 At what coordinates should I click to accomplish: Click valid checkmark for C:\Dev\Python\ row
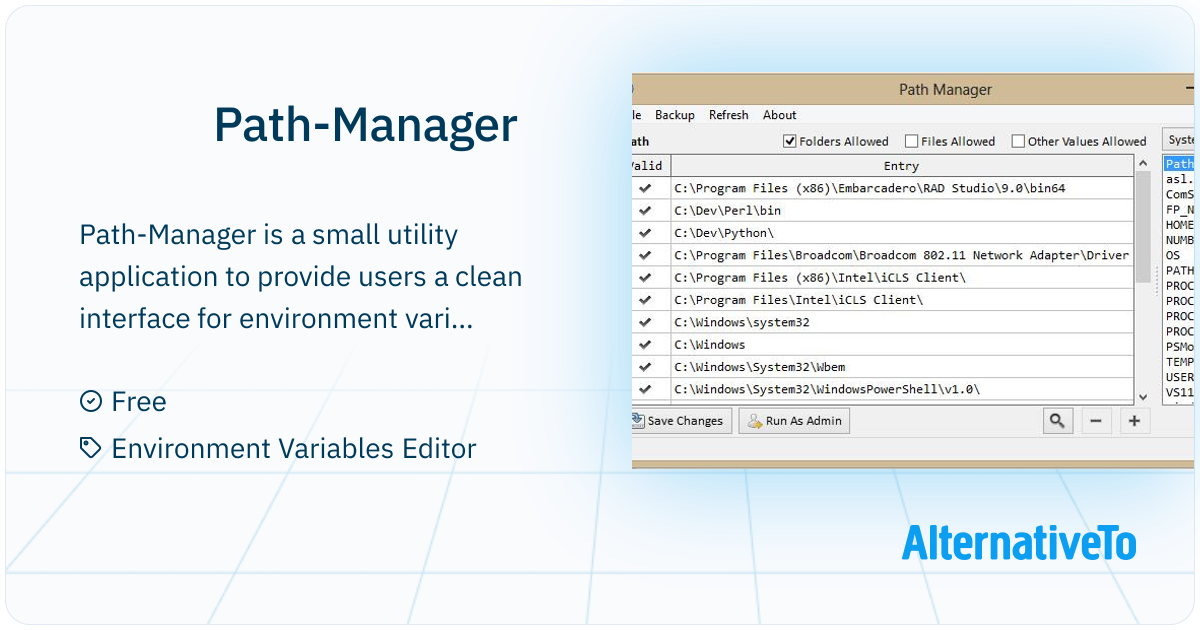tap(645, 233)
